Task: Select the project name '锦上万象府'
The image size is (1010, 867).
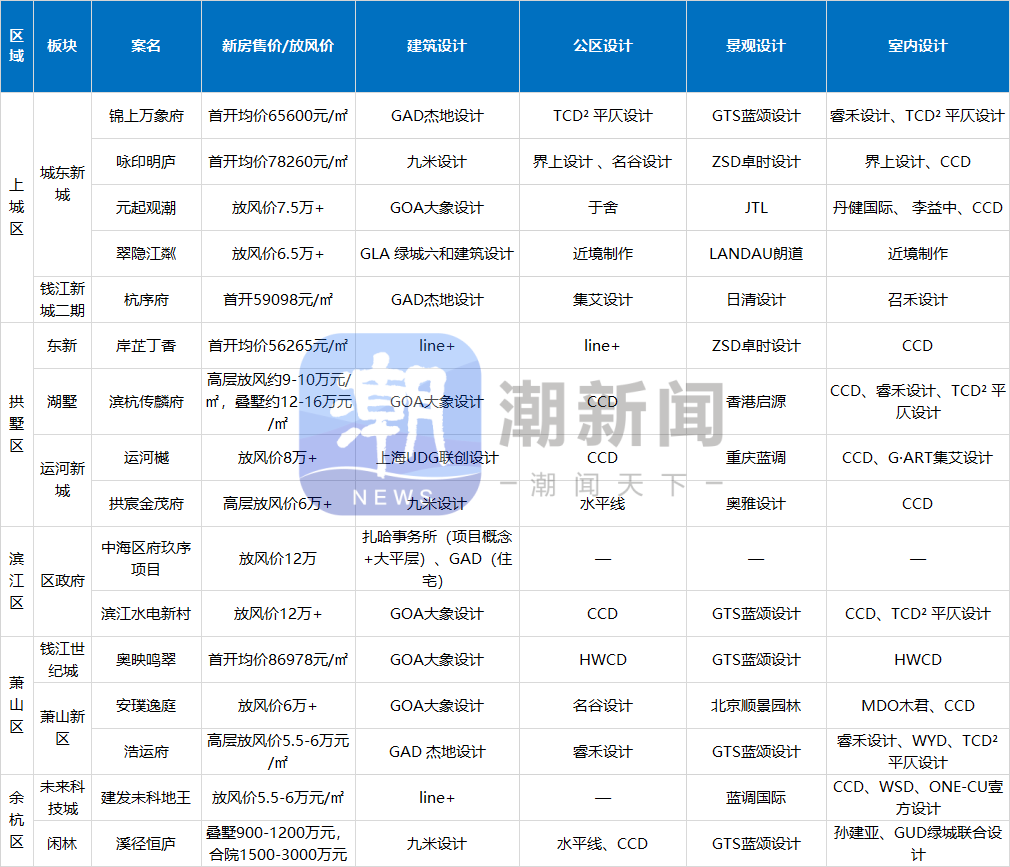Action: pos(146,116)
